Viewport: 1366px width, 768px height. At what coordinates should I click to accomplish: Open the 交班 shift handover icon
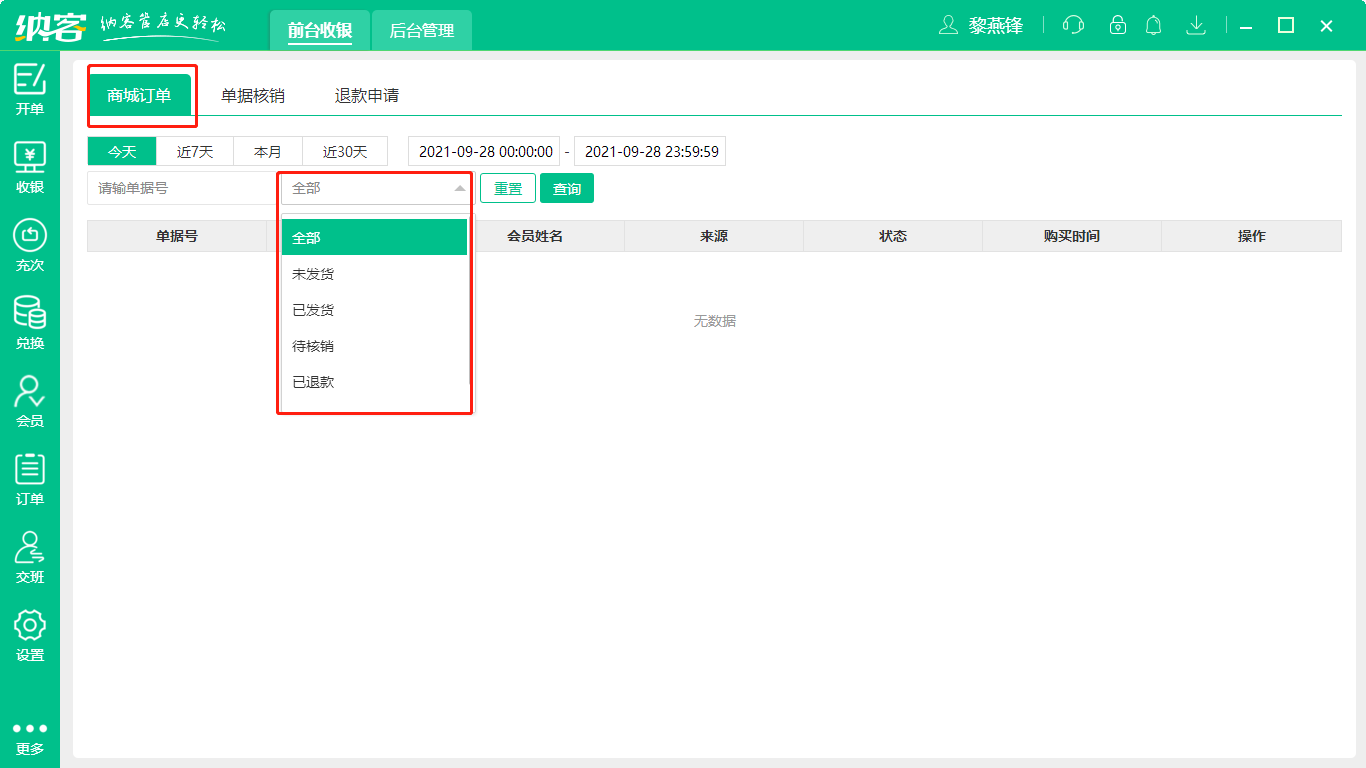tap(30, 556)
